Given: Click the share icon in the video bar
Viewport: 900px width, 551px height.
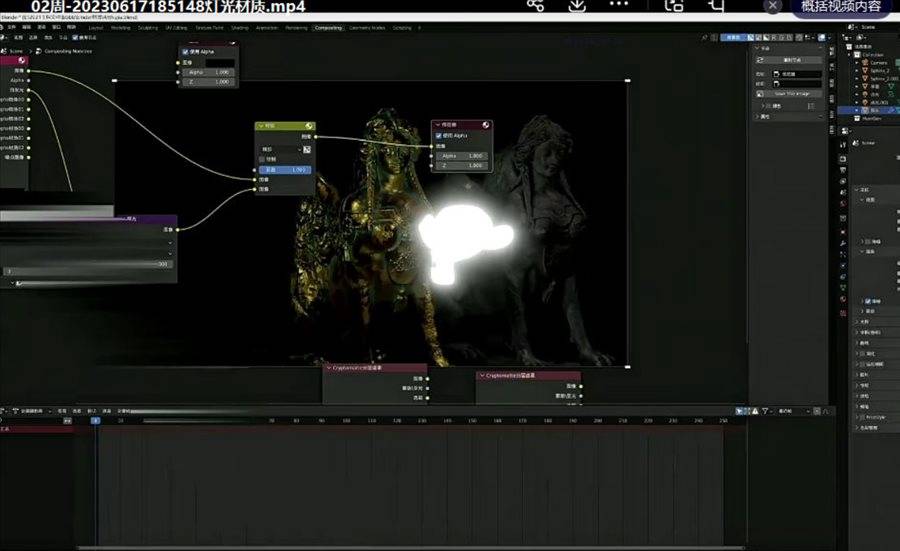Looking at the screenshot, I should tap(535, 6).
